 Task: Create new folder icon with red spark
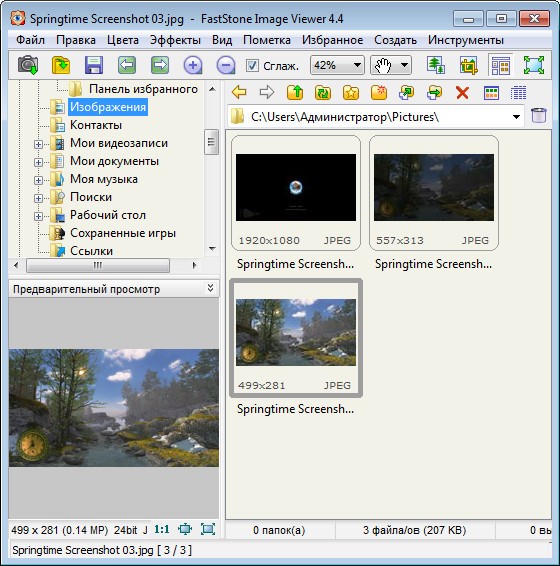(379, 92)
